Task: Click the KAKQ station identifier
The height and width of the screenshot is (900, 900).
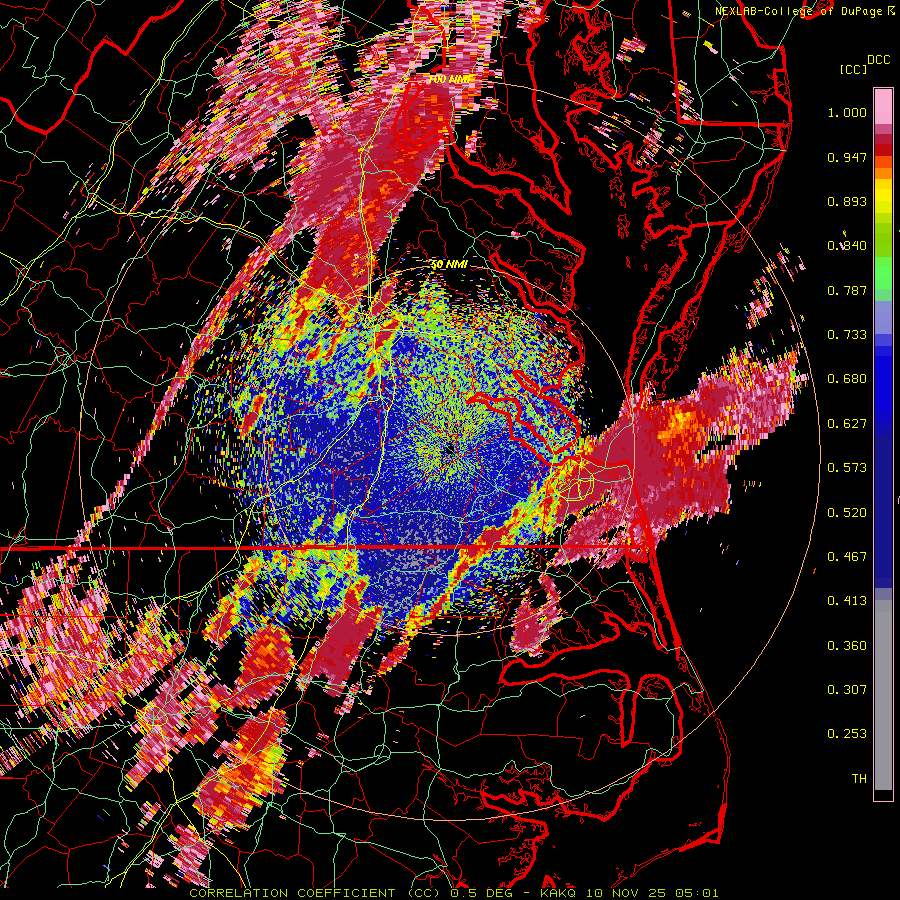Action: pyautogui.click(x=560, y=893)
